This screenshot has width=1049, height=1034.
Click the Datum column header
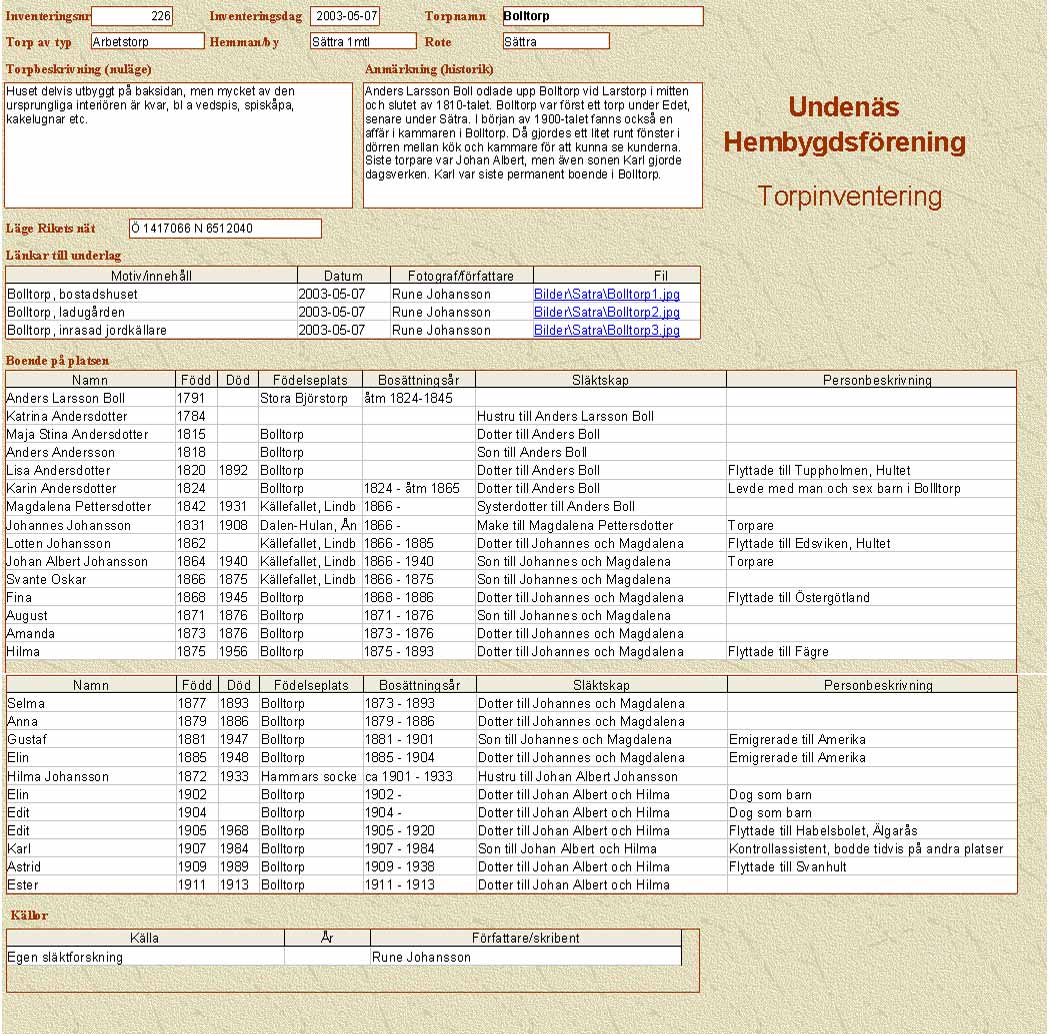pyautogui.click(x=343, y=276)
